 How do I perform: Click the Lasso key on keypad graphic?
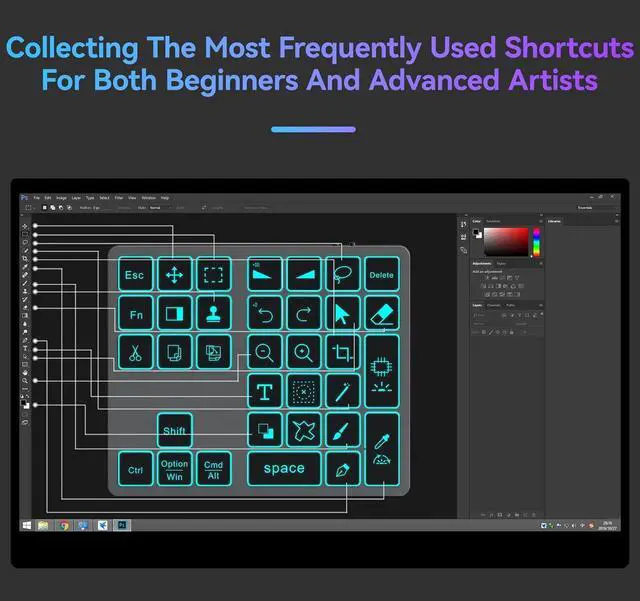(x=343, y=274)
